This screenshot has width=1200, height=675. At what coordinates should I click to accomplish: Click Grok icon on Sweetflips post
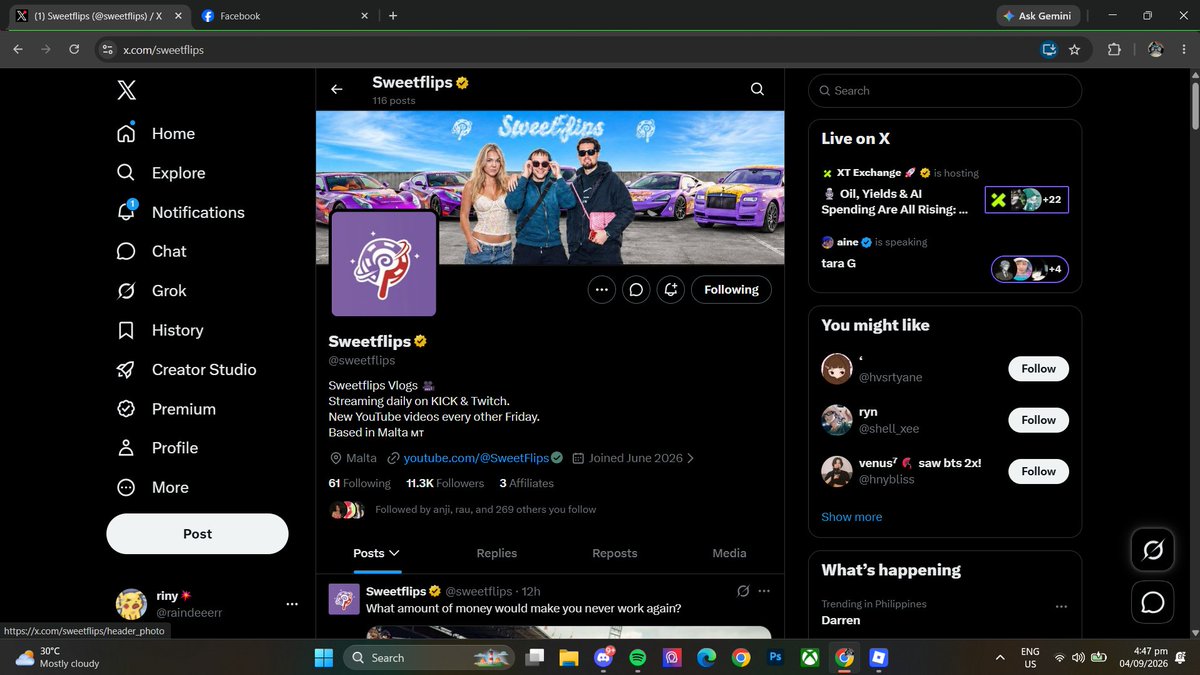[743, 591]
